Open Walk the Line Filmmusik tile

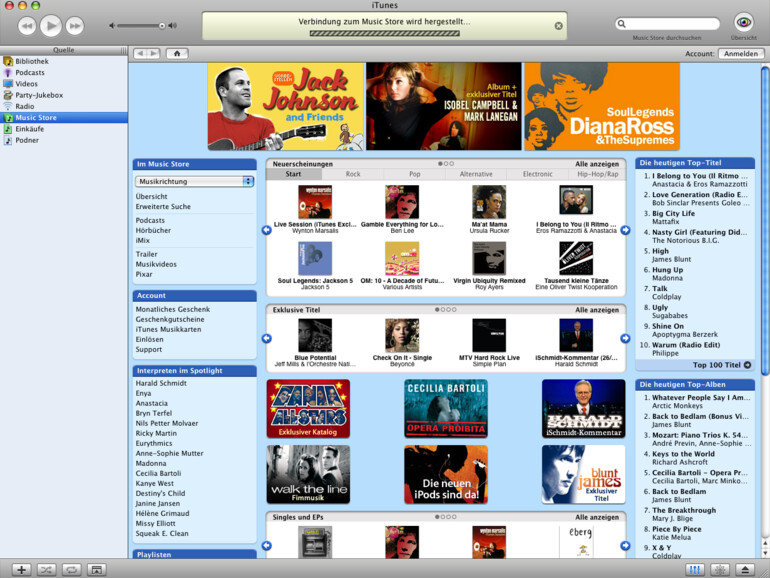pos(308,474)
